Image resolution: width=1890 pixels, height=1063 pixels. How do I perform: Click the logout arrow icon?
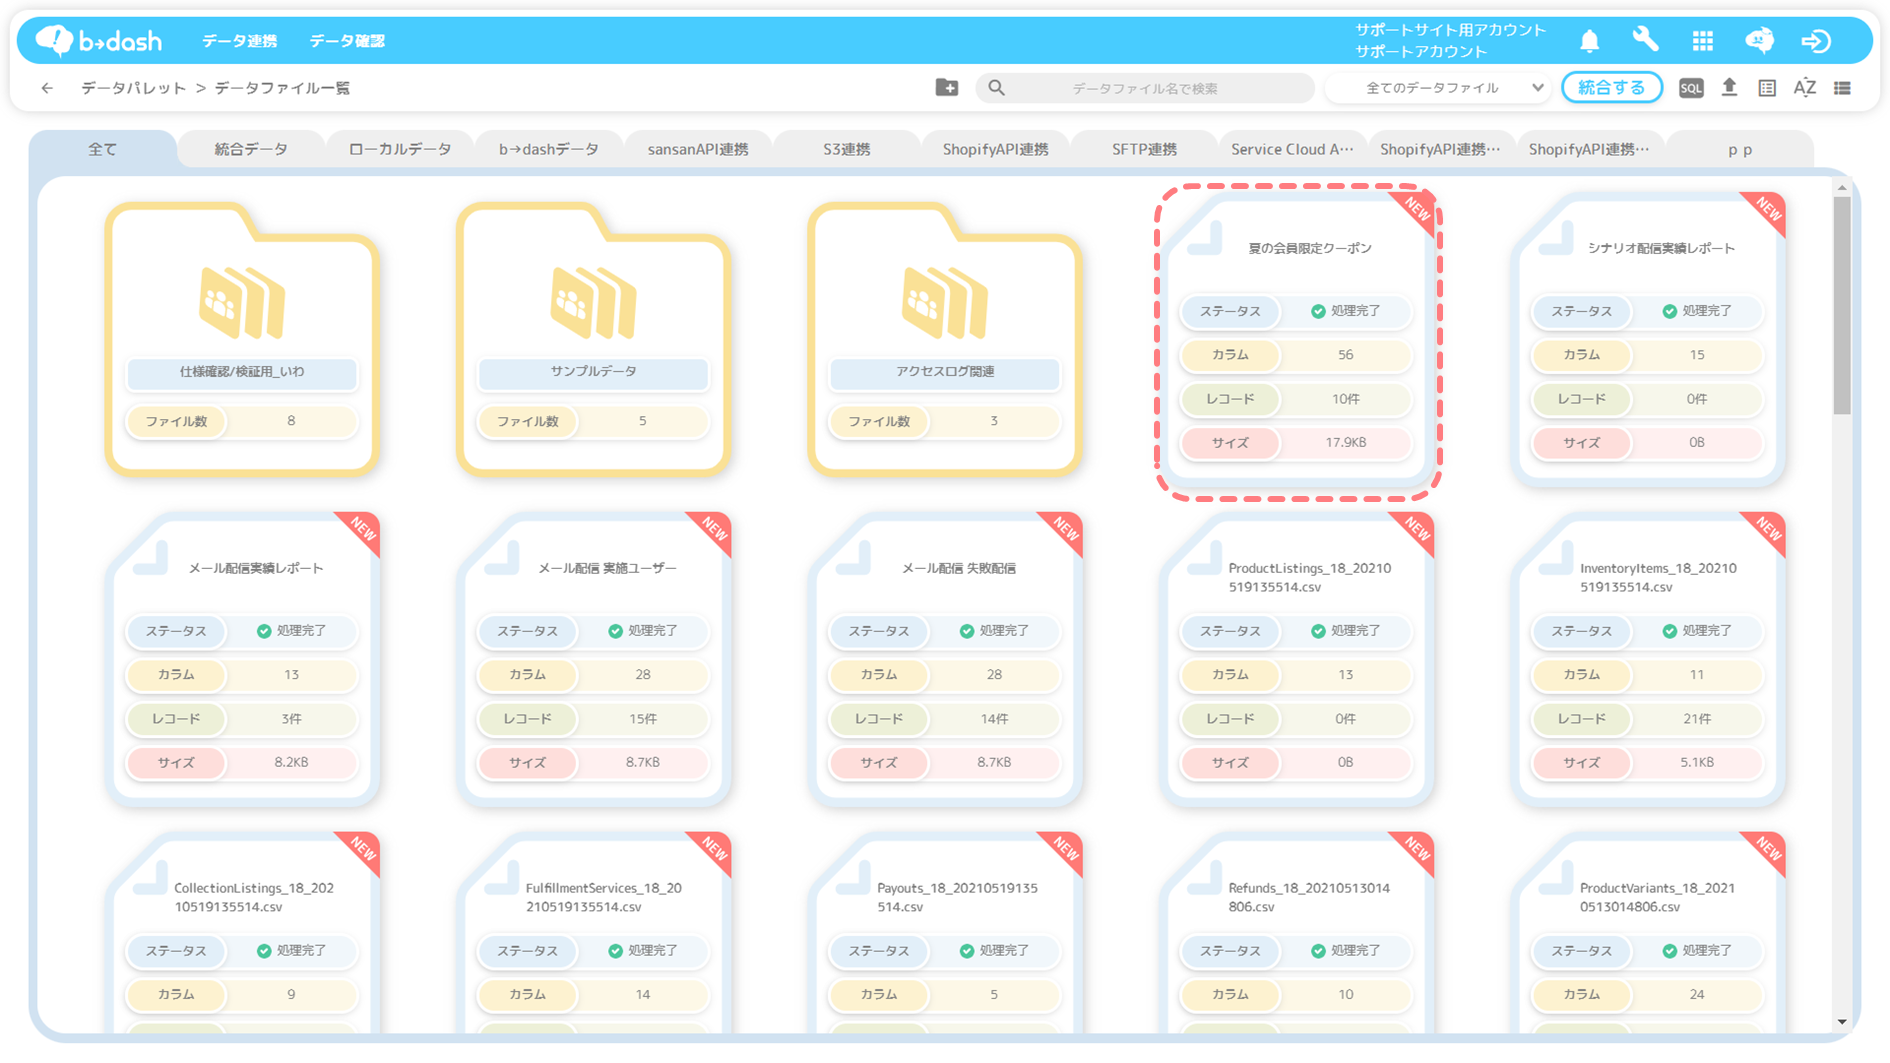(x=1816, y=40)
